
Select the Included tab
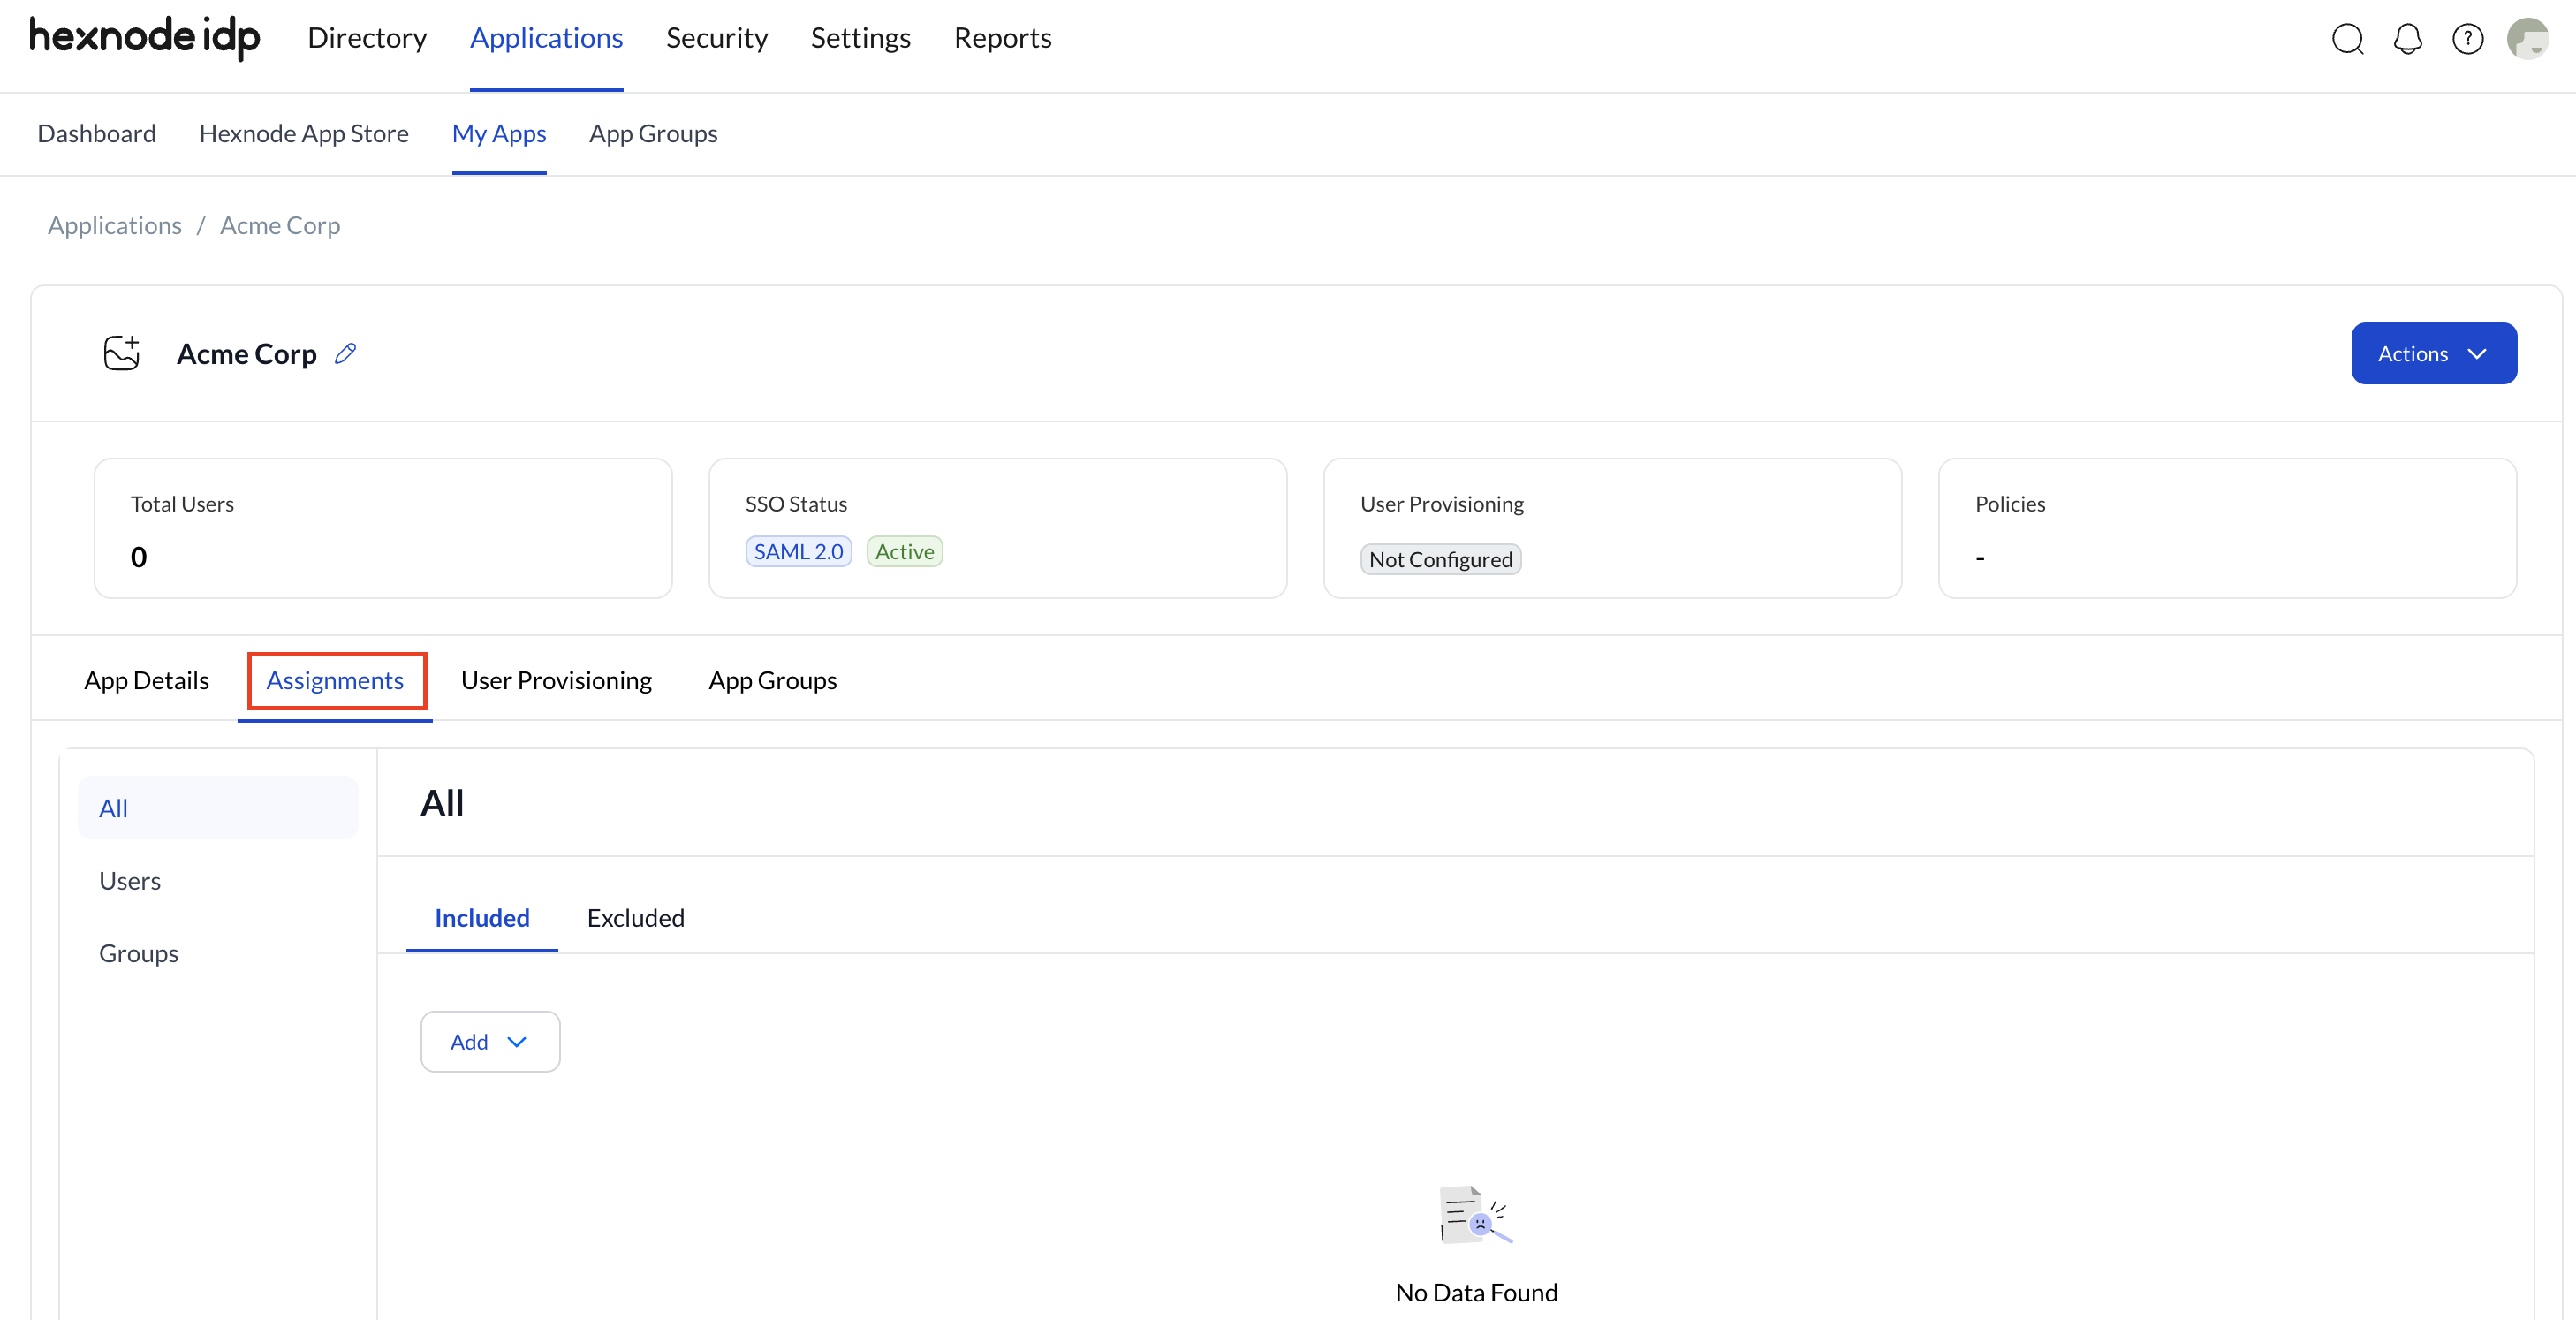point(482,917)
